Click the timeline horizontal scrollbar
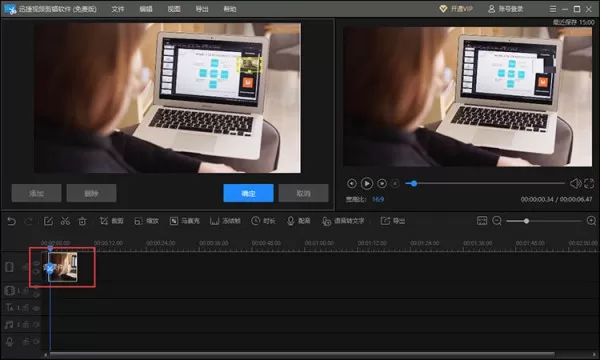This screenshot has width=600, height=360. (x=302, y=354)
